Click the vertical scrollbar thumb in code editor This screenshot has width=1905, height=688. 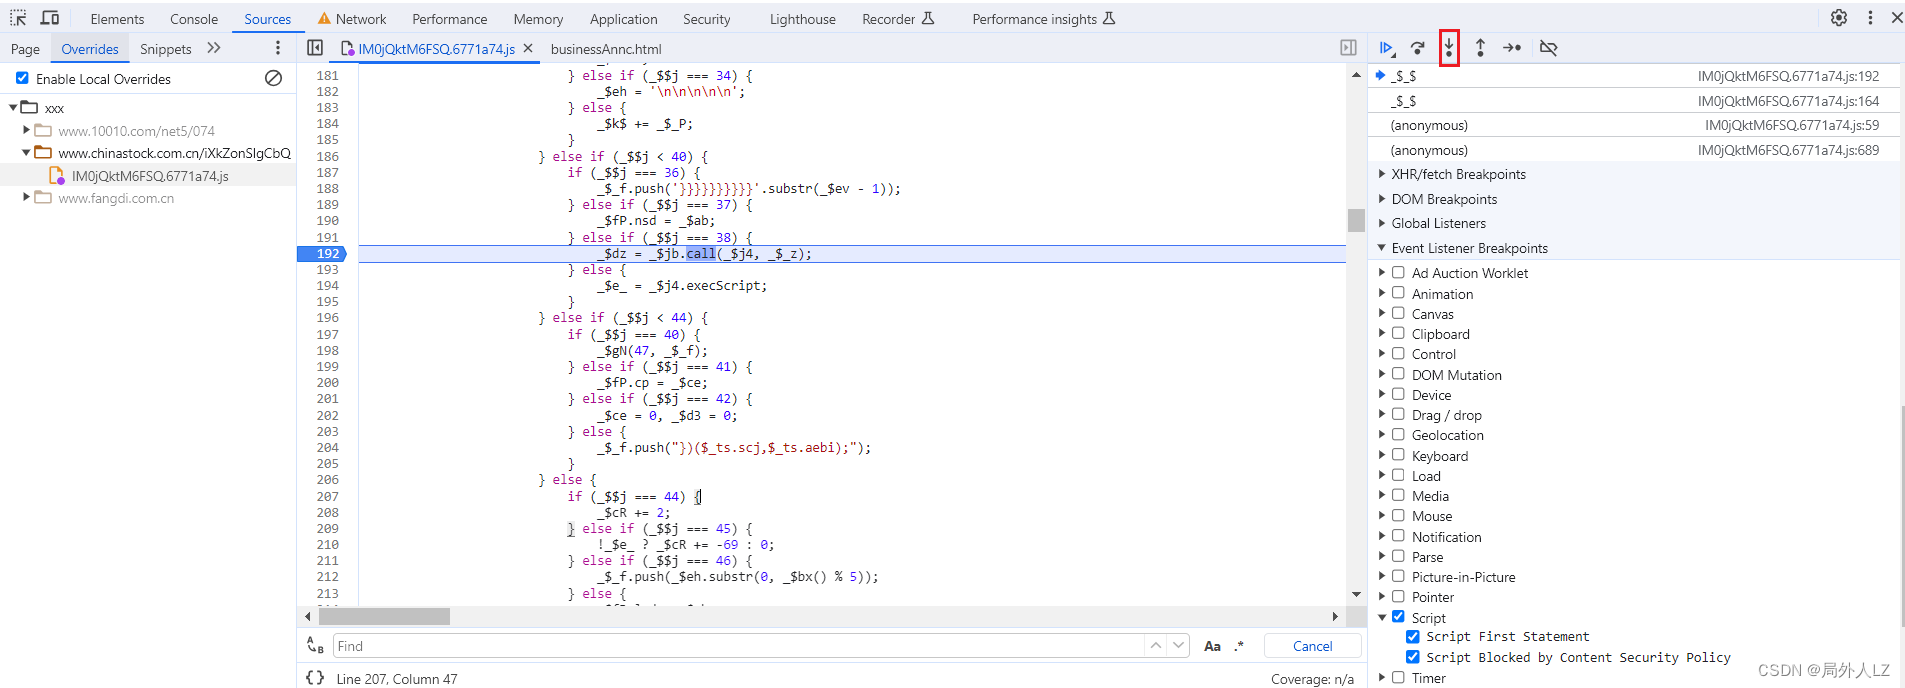coord(1356,220)
